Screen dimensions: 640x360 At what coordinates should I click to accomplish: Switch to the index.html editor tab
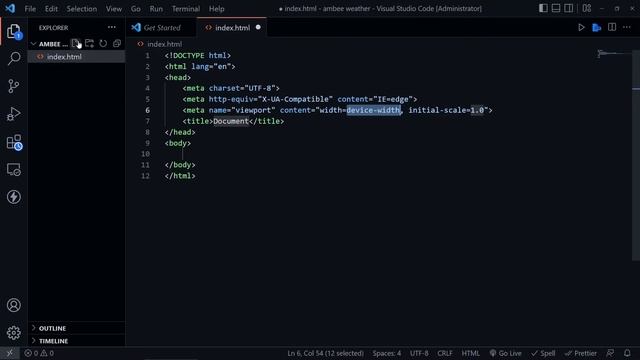232,28
